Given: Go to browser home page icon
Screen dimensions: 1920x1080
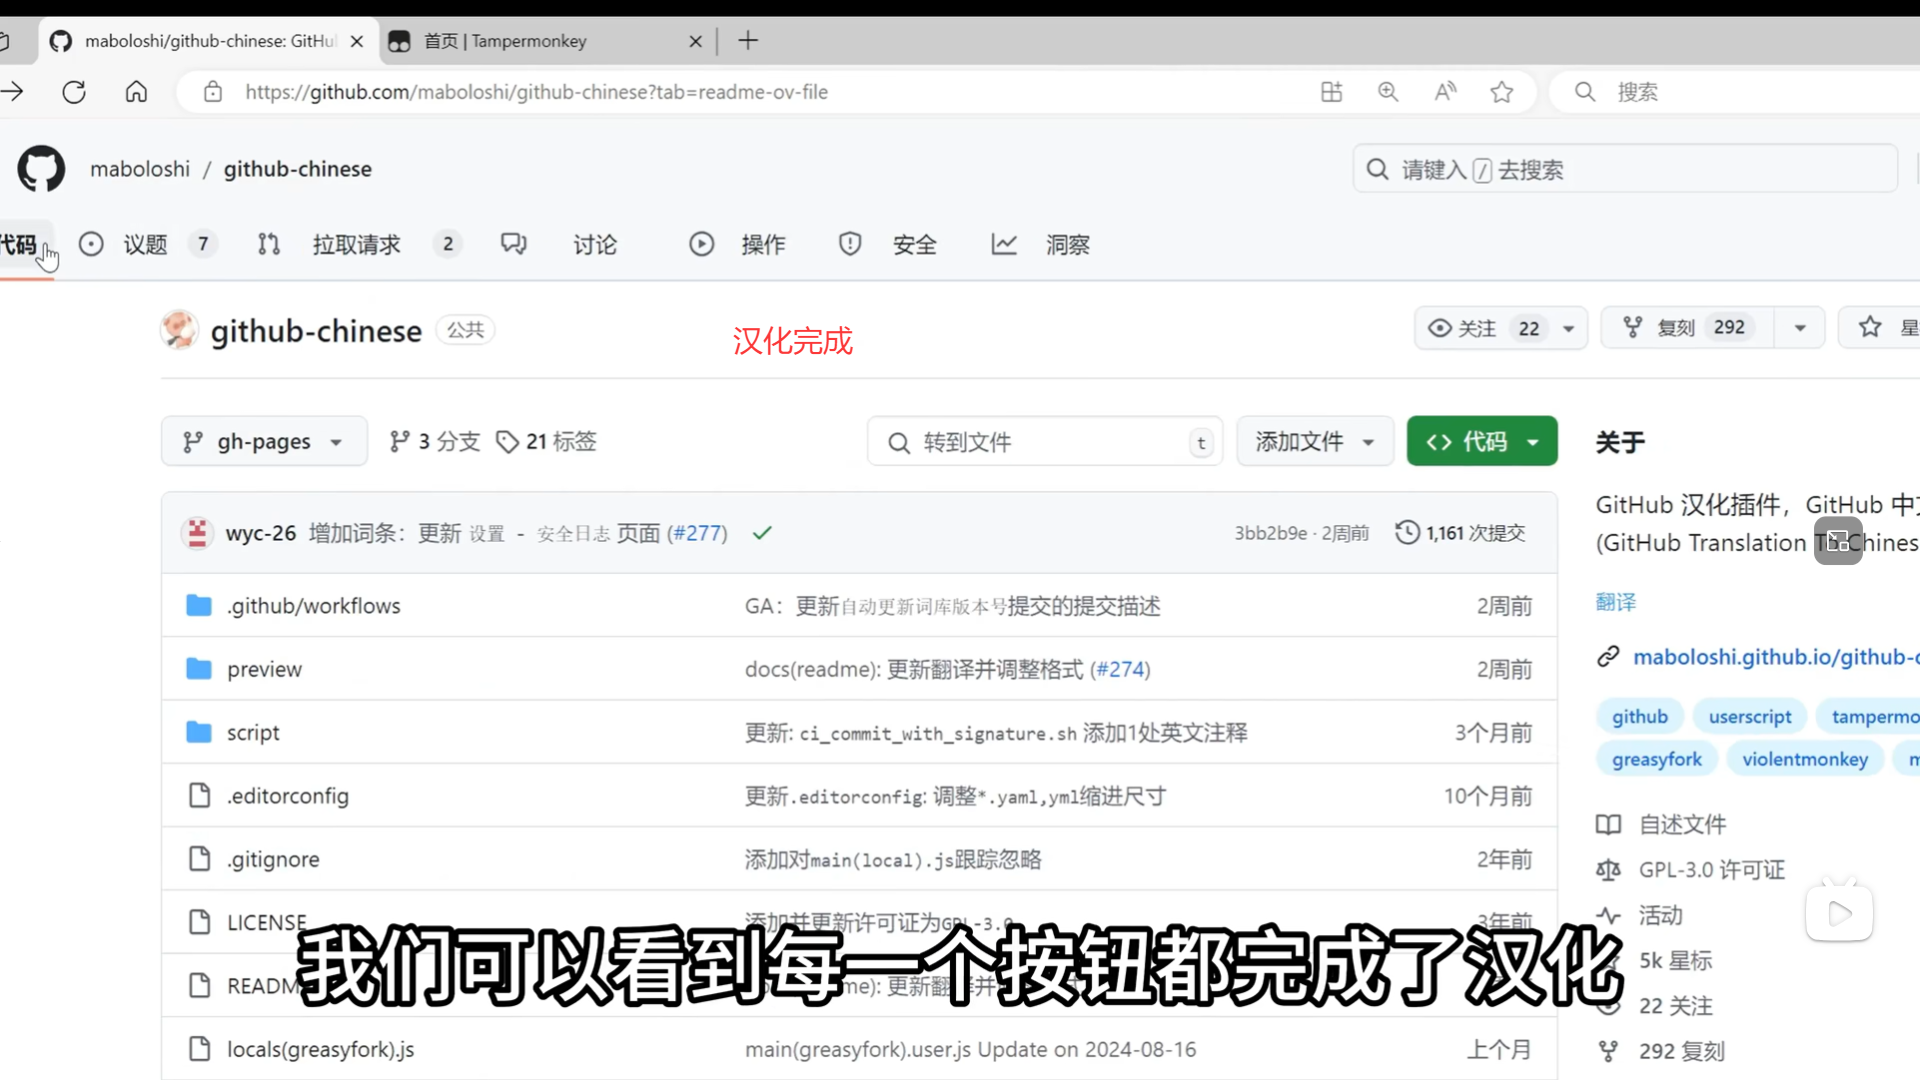Looking at the screenshot, I should (x=136, y=92).
